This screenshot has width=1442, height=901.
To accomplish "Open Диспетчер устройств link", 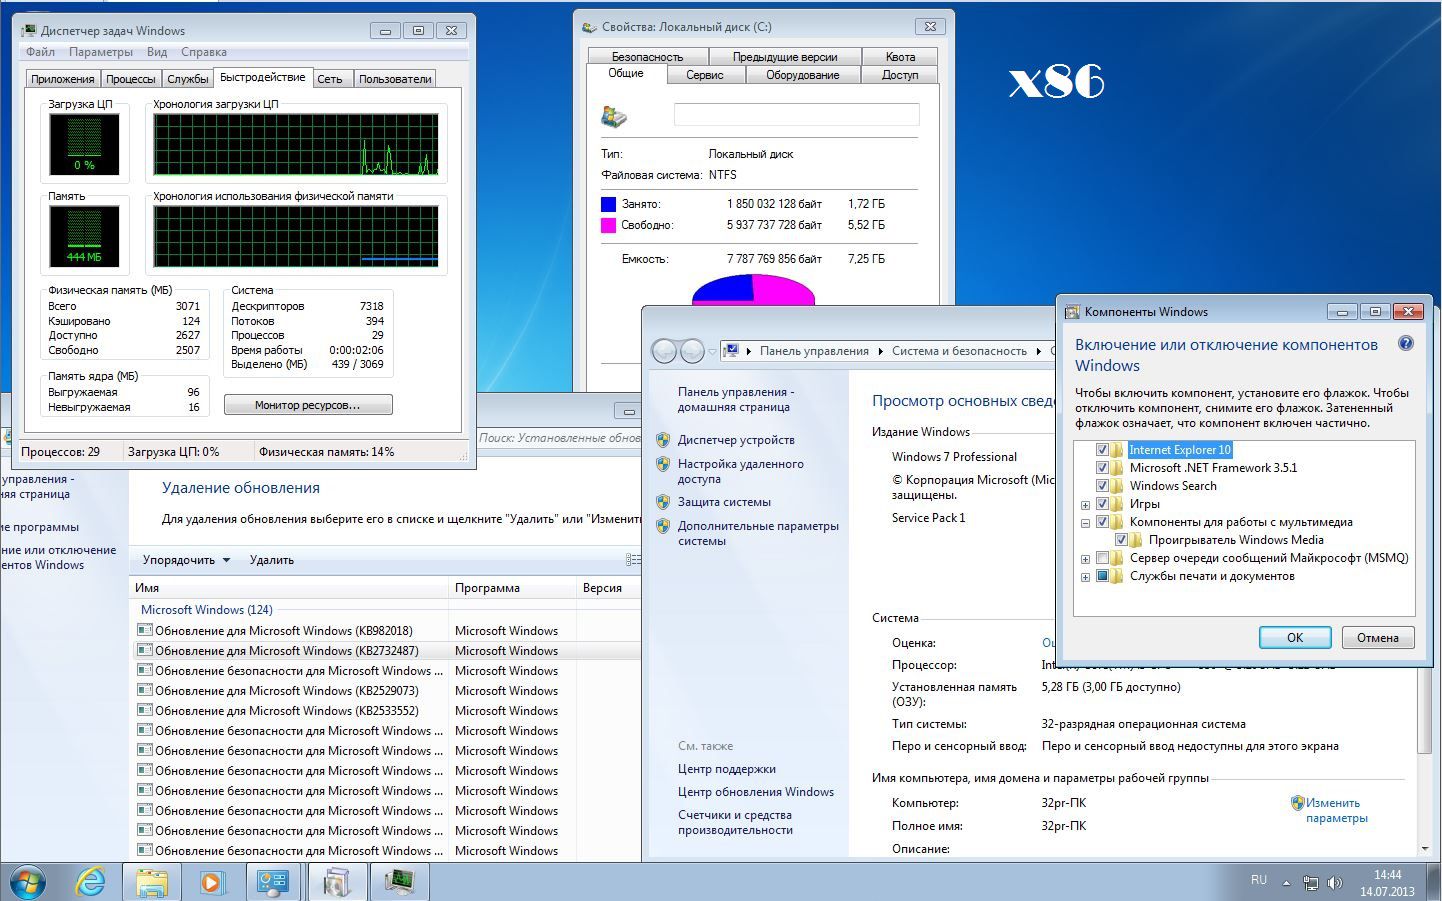I will click(x=736, y=440).
